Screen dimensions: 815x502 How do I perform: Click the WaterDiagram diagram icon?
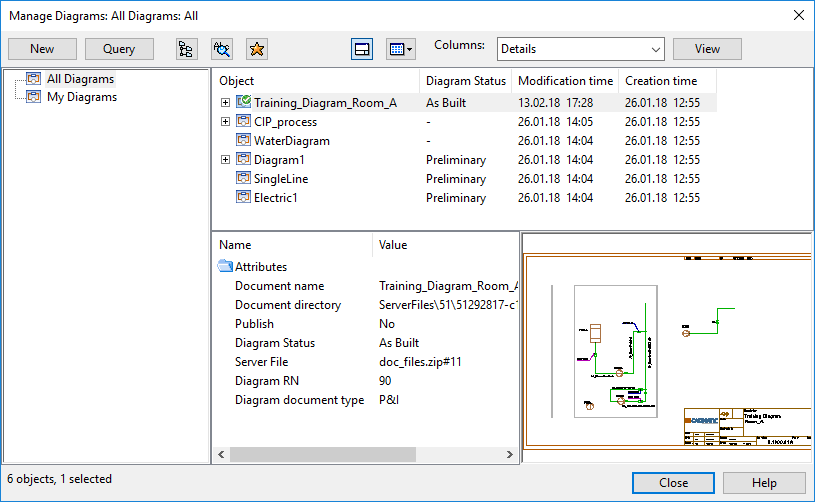point(243,141)
